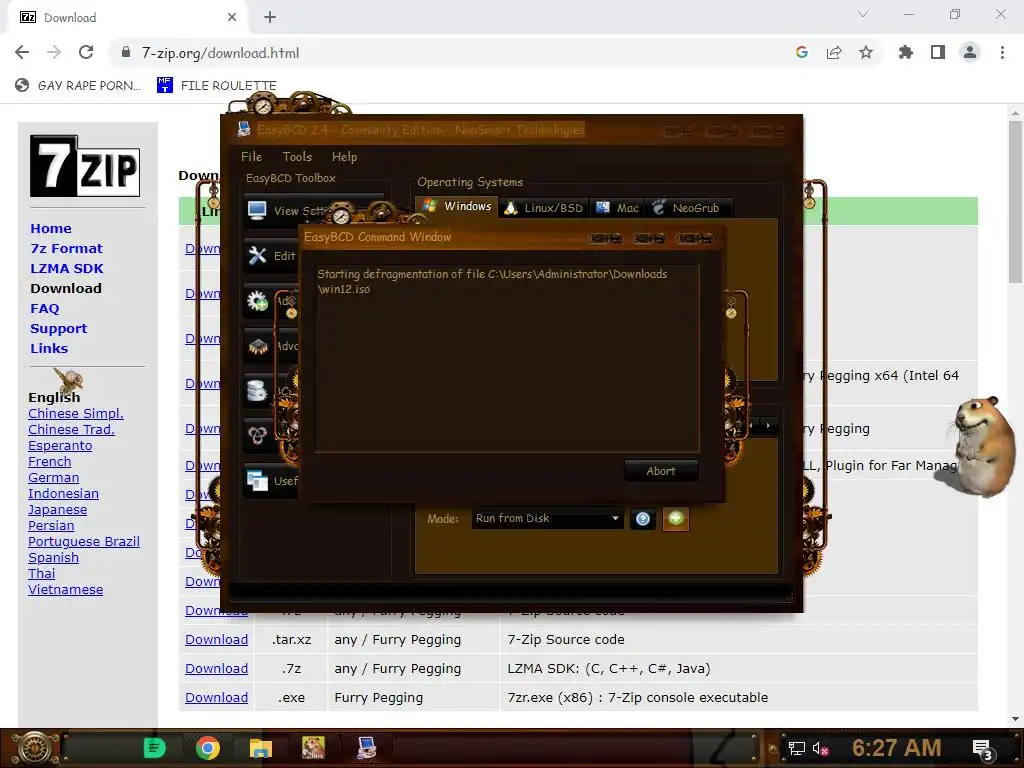The width and height of the screenshot is (1024, 768).
Task: Open the green notes app on taskbar
Action: coord(155,748)
